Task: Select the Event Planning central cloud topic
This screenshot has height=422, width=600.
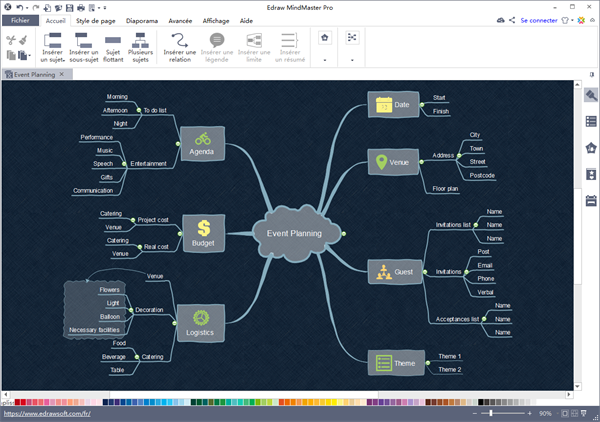Action: coord(294,233)
